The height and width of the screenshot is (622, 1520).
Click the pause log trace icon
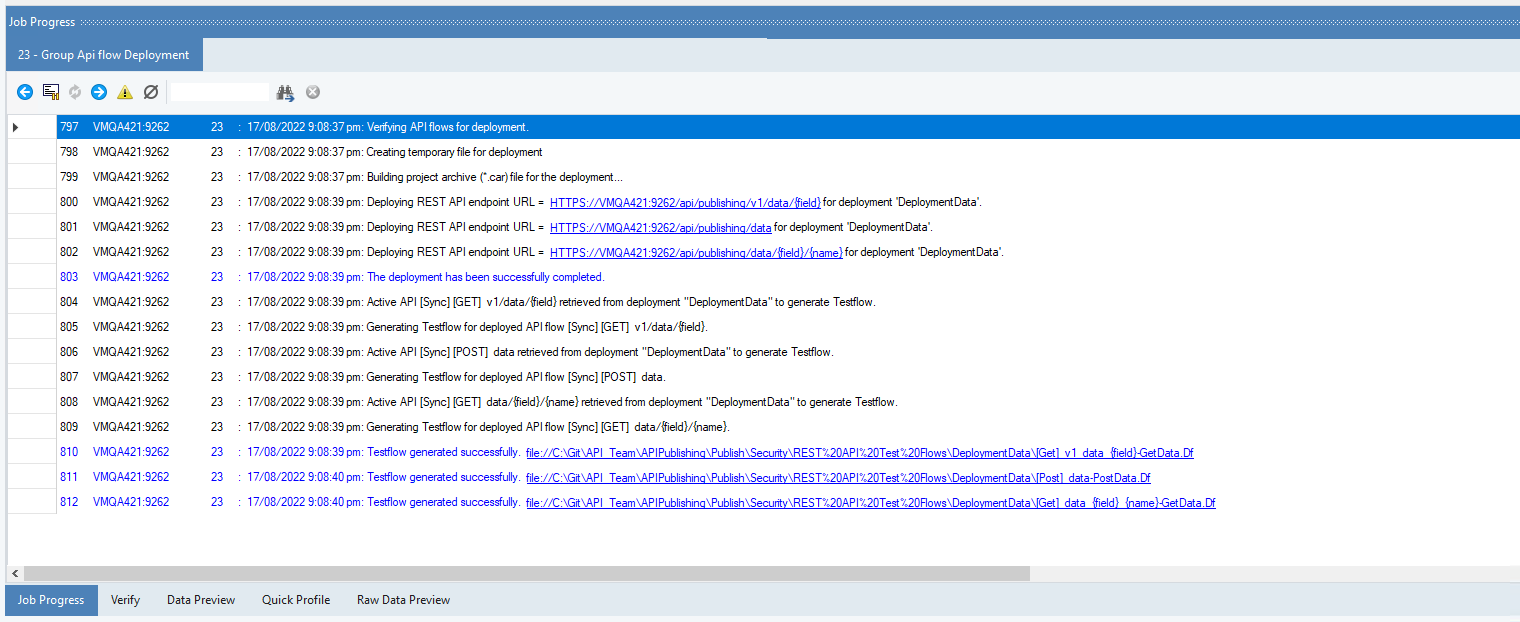(x=51, y=92)
